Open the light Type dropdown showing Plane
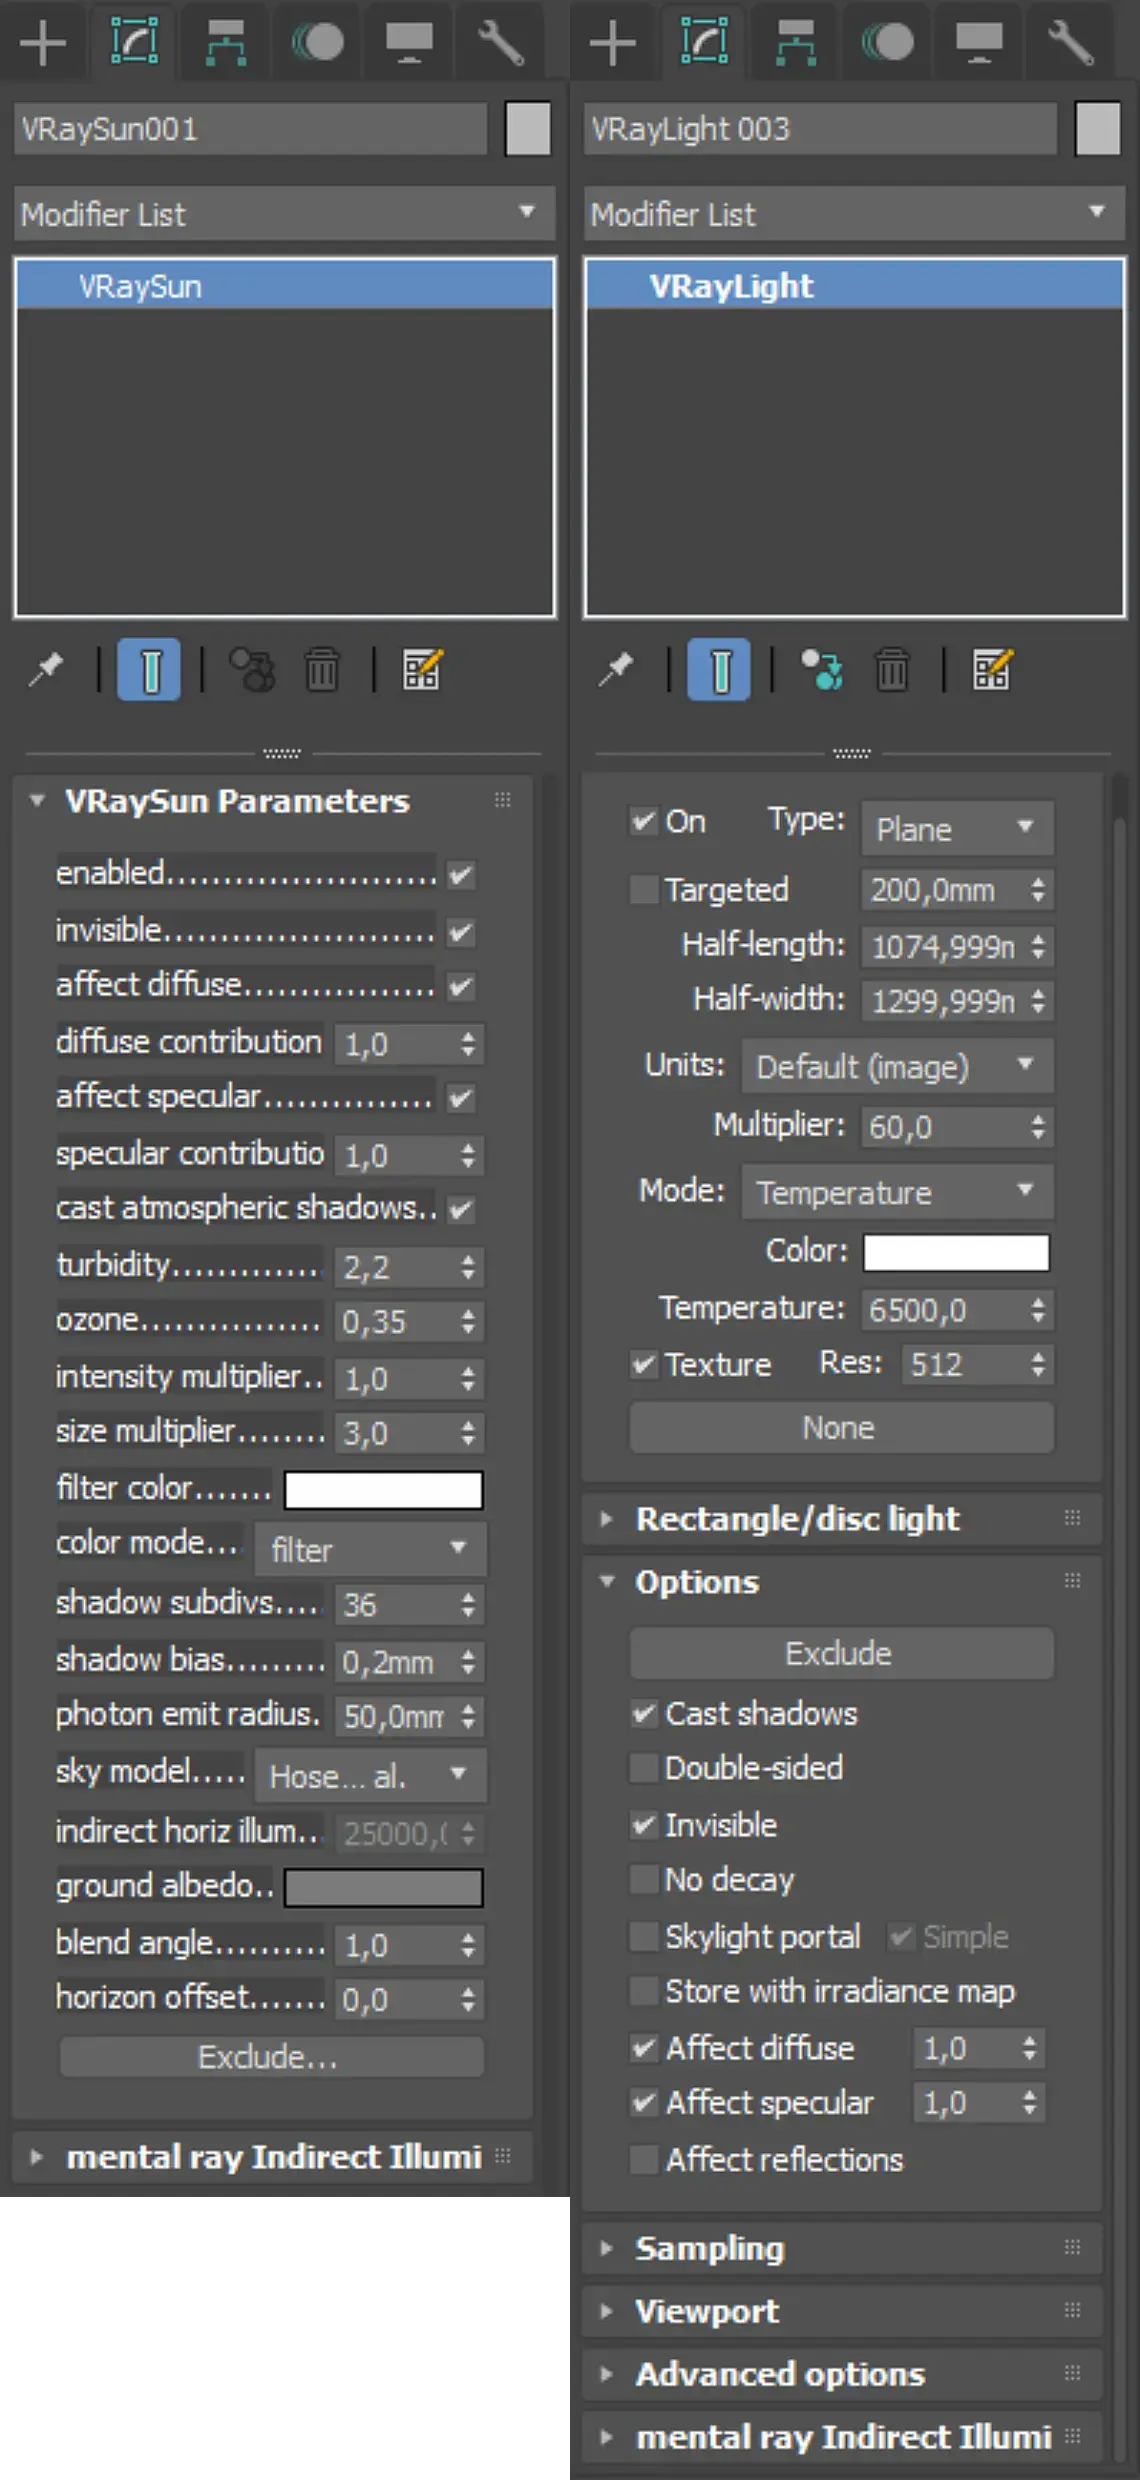The width and height of the screenshot is (1140, 2480). [x=956, y=828]
